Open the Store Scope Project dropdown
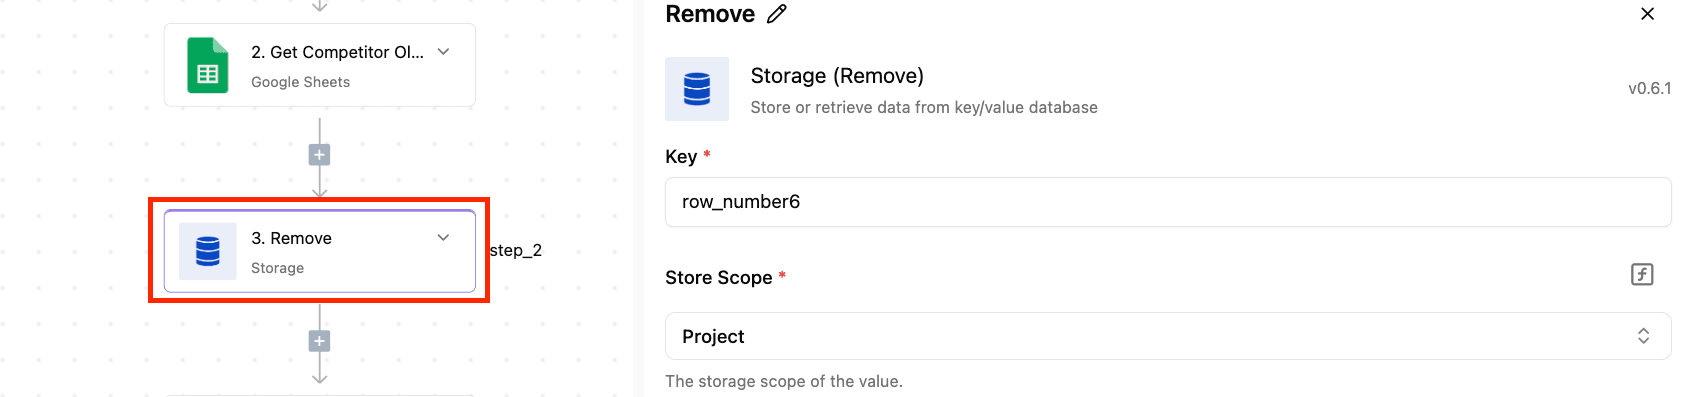The width and height of the screenshot is (1693, 397). tap(1168, 336)
